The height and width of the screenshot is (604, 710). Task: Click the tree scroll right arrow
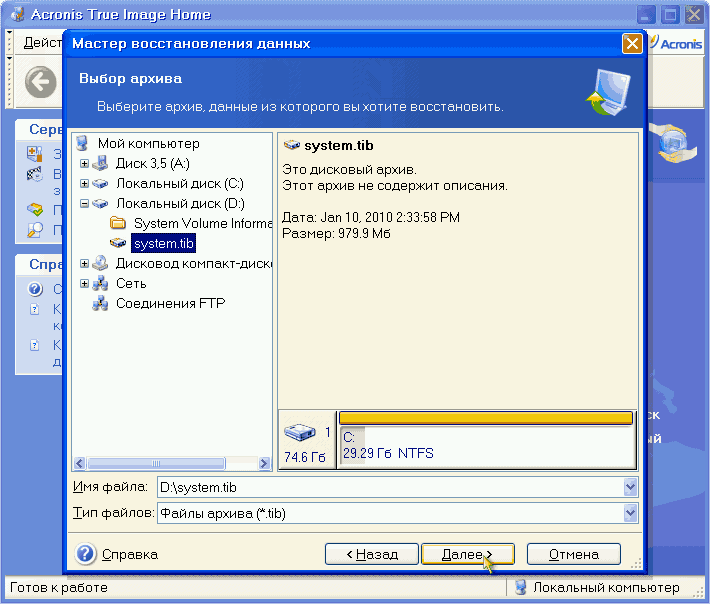264,463
